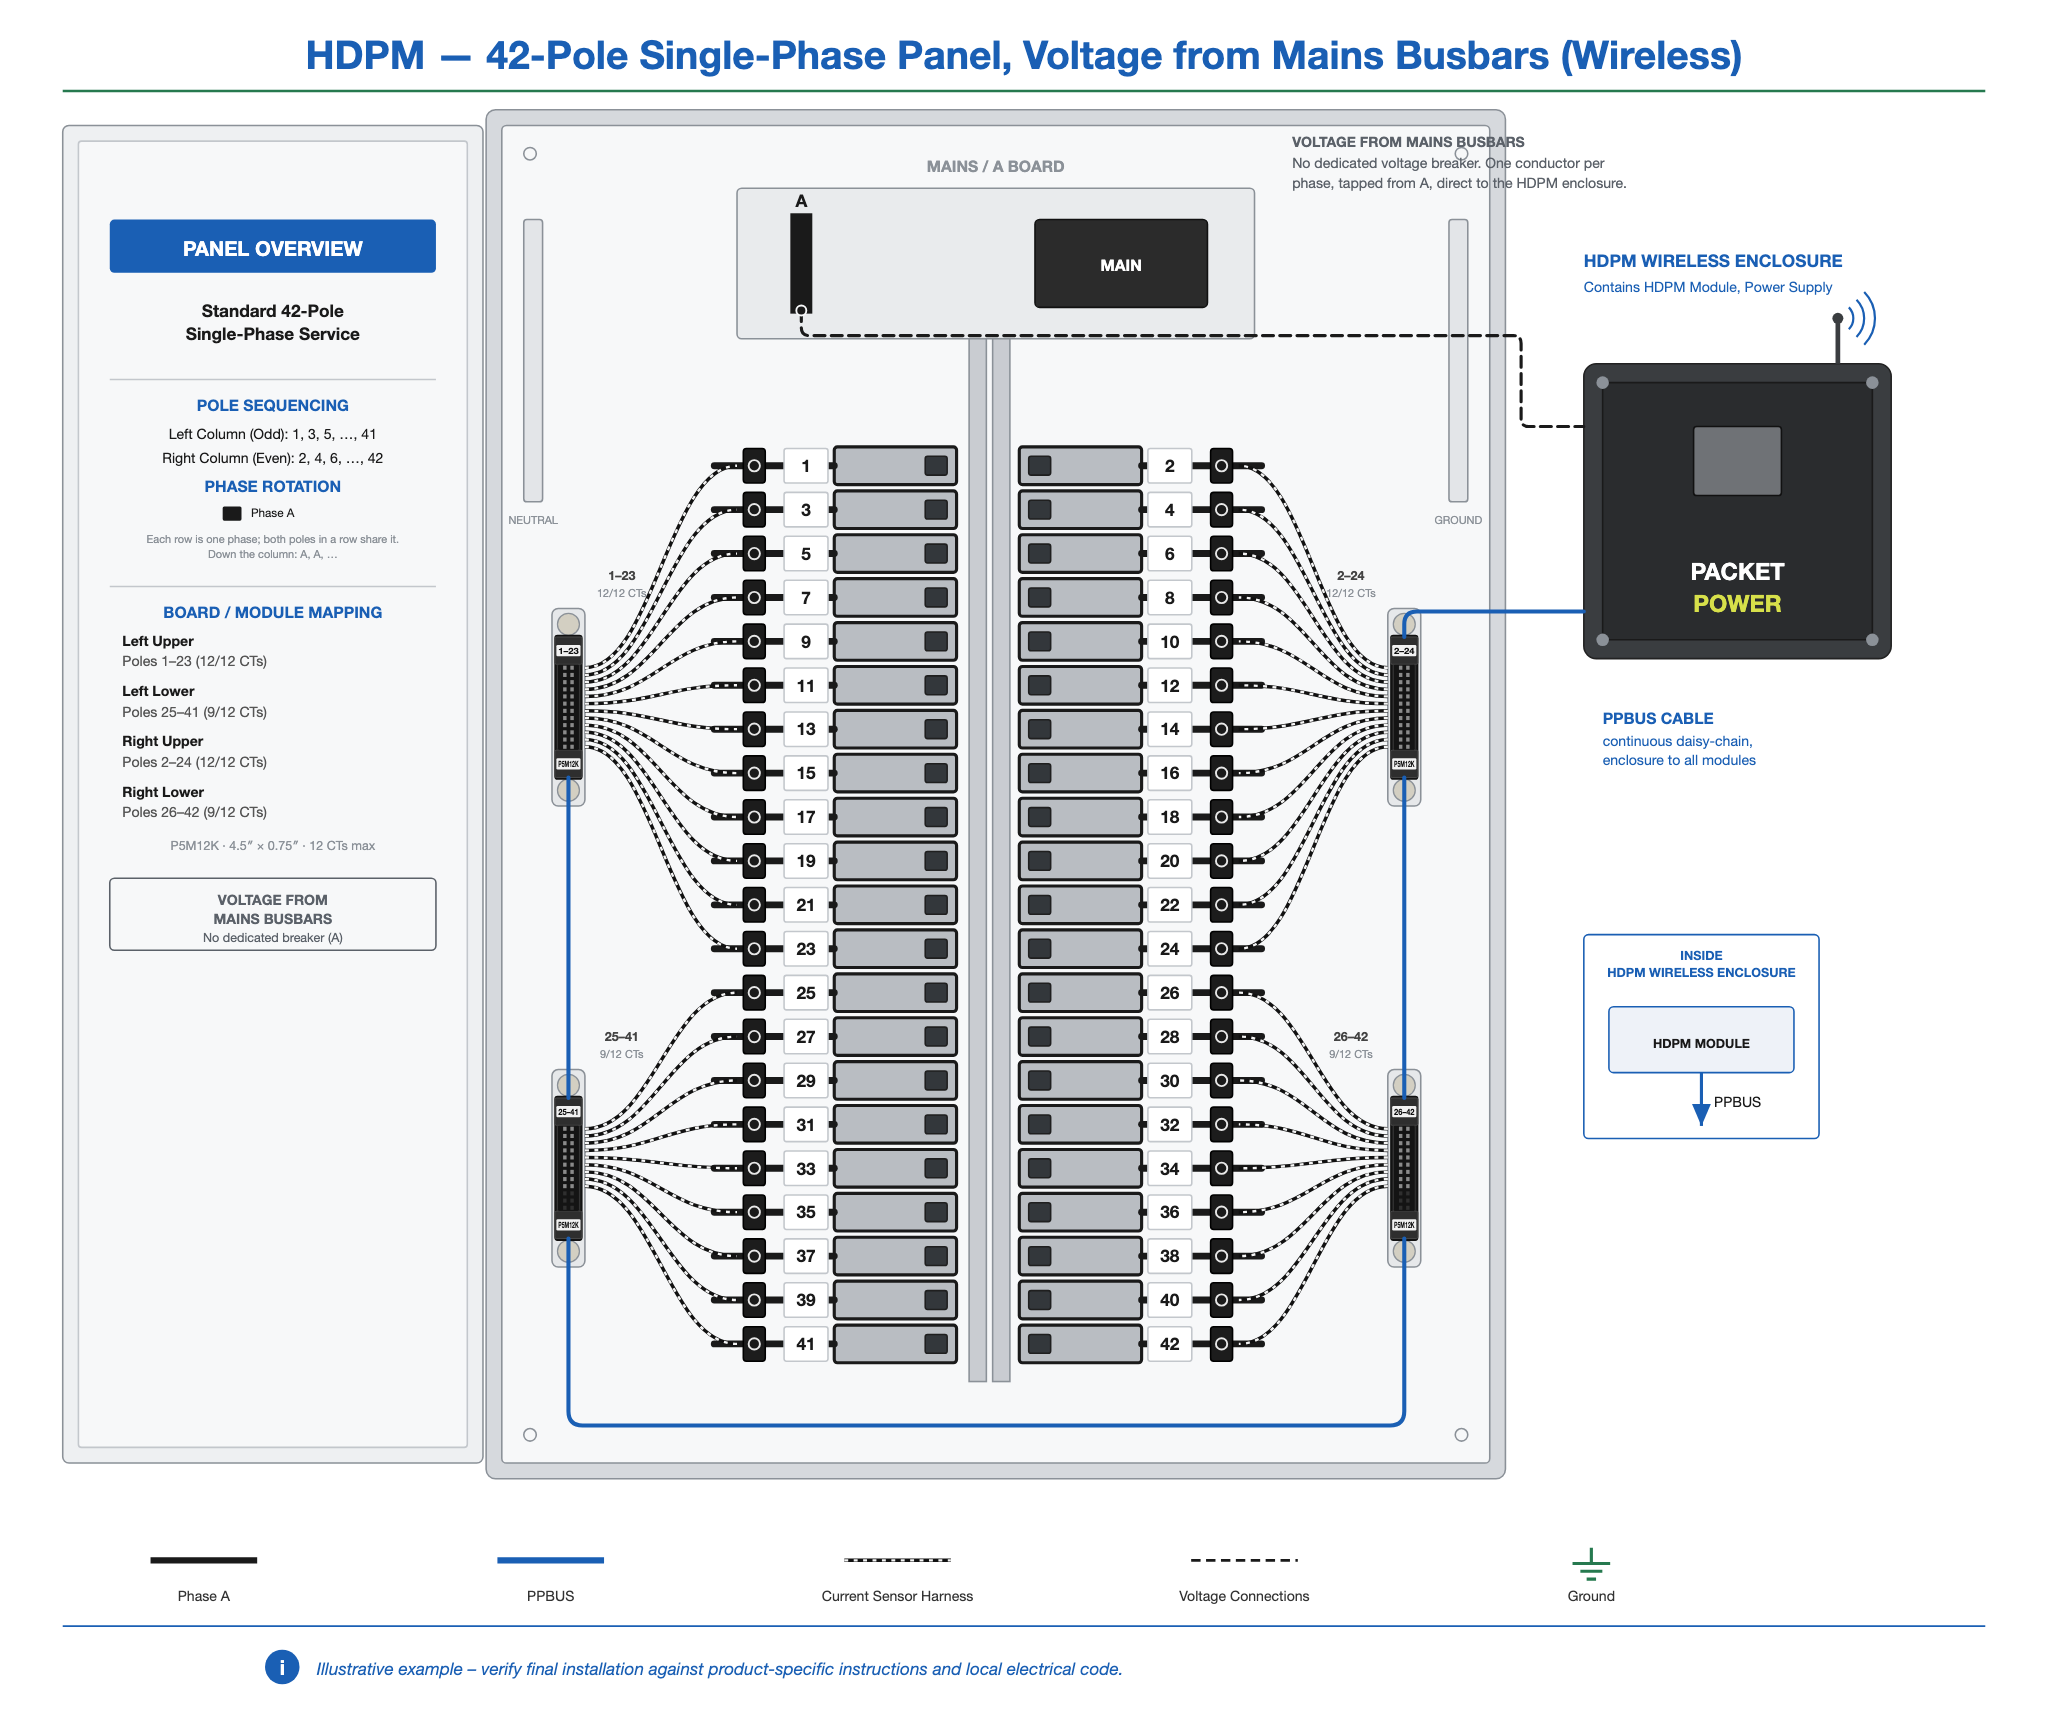
Task: Click the 25–41 CT sensor module
Action: coord(569,1168)
